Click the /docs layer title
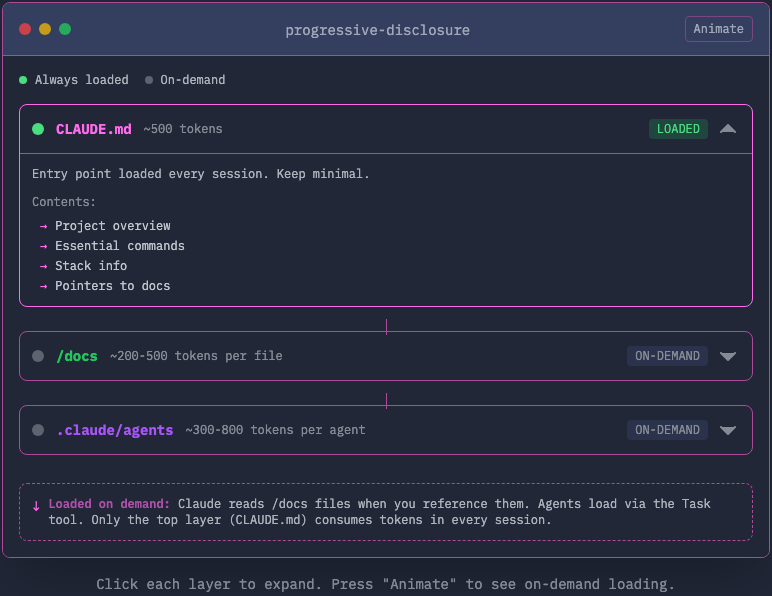Viewport: 772px width, 596px height. point(77,356)
